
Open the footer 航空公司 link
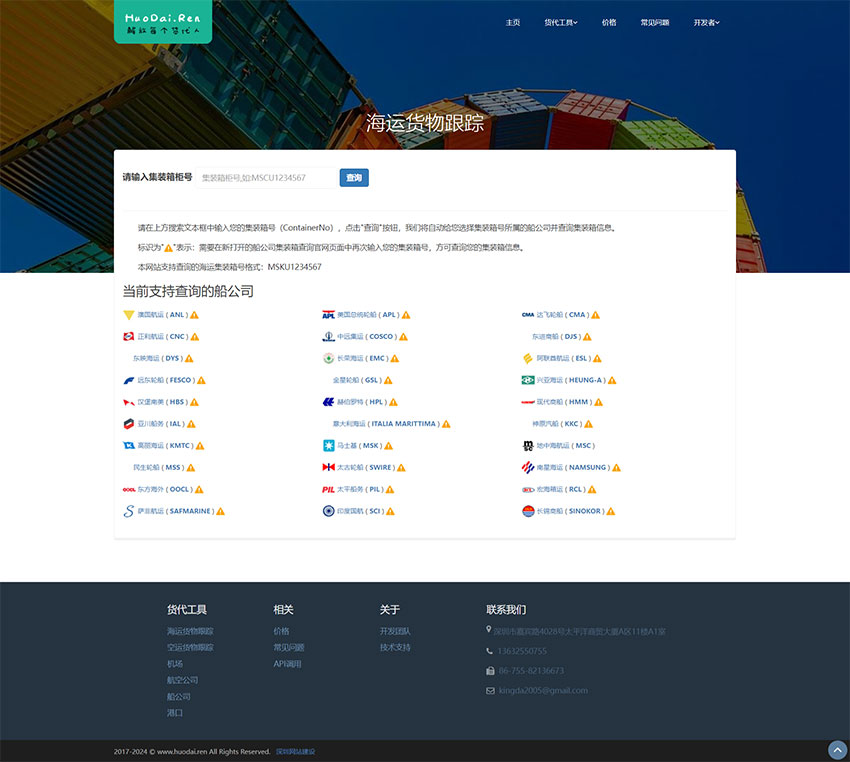coord(183,680)
